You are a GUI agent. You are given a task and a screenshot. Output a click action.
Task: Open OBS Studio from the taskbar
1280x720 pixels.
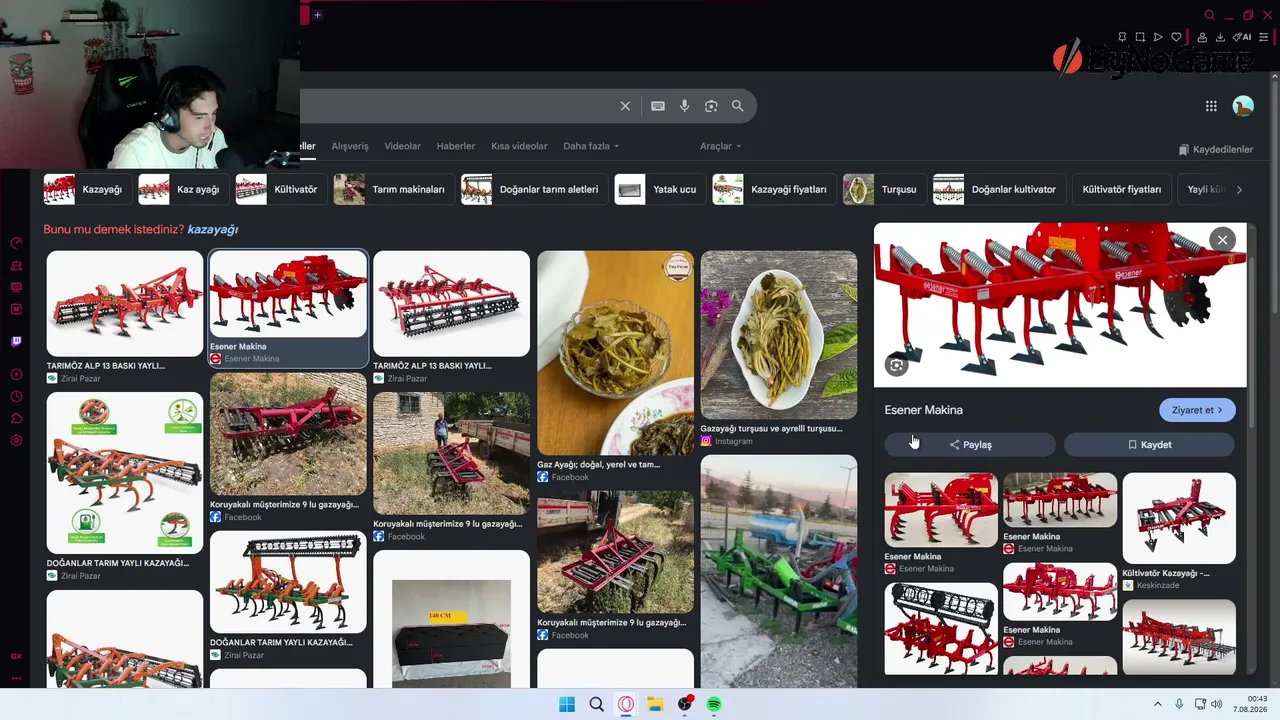pyautogui.click(x=685, y=704)
